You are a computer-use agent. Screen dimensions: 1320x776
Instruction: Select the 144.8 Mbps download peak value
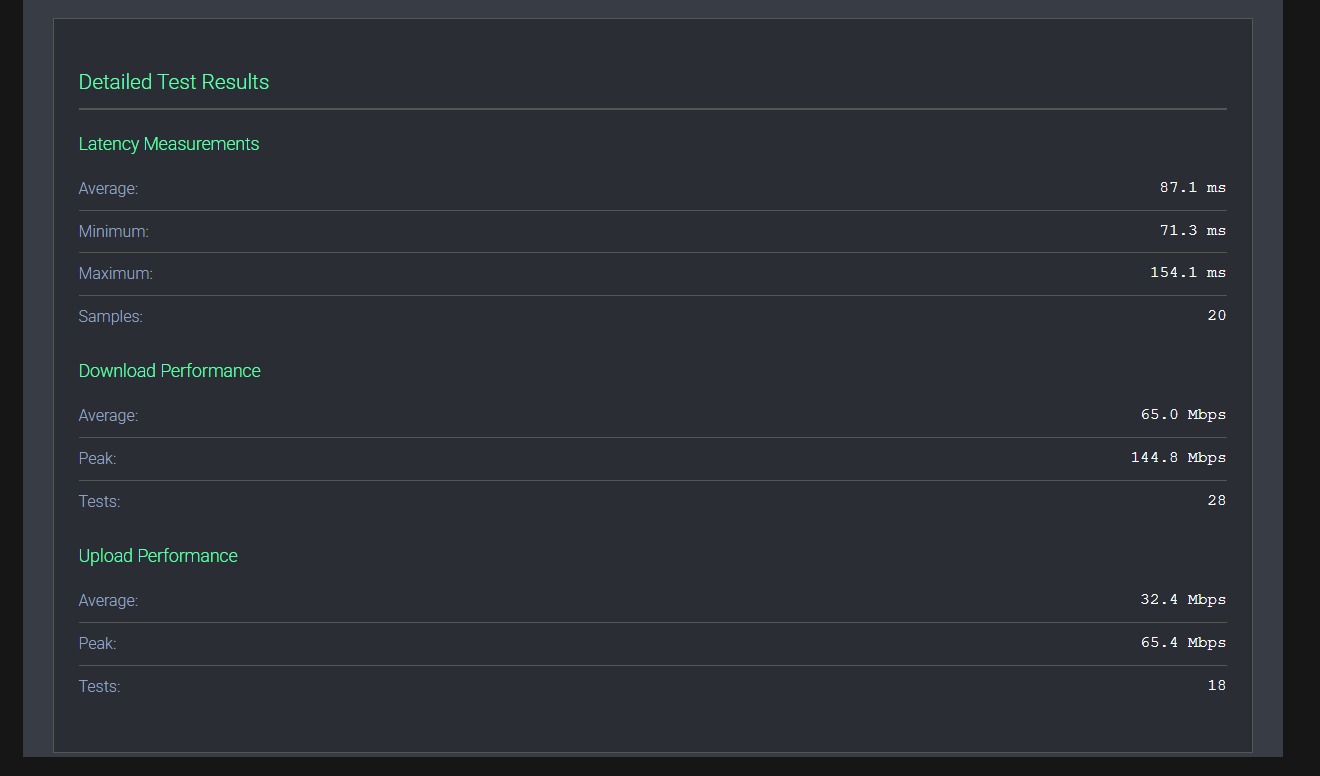point(1178,458)
